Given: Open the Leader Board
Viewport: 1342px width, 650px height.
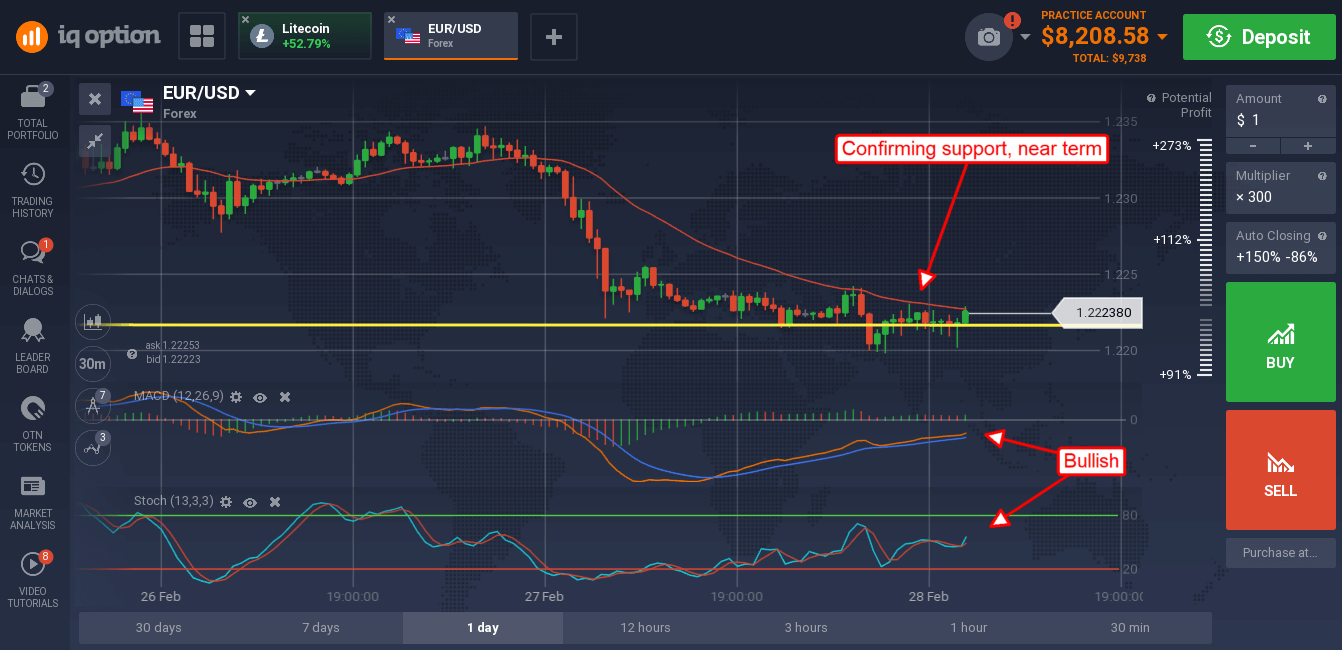Looking at the screenshot, I should pyautogui.click(x=33, y=346).
